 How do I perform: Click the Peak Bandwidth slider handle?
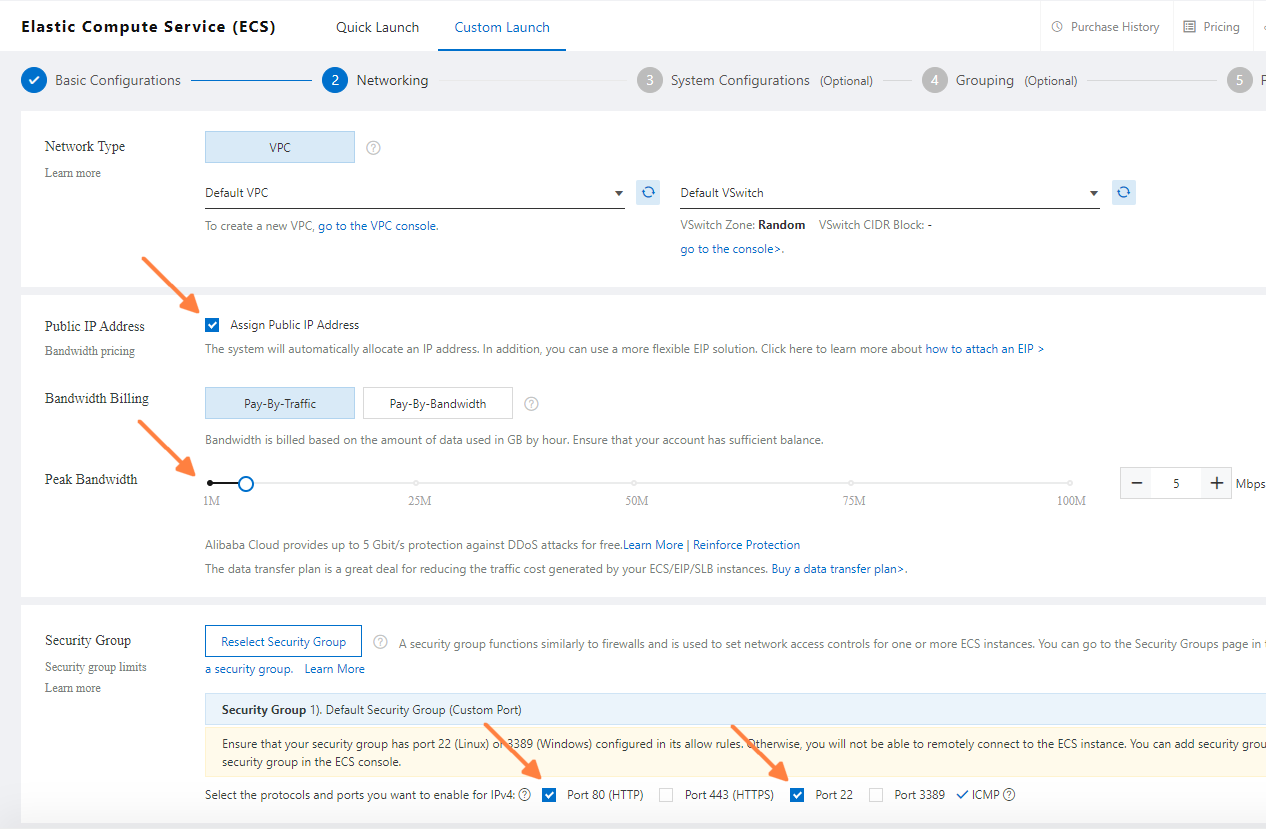246,484
